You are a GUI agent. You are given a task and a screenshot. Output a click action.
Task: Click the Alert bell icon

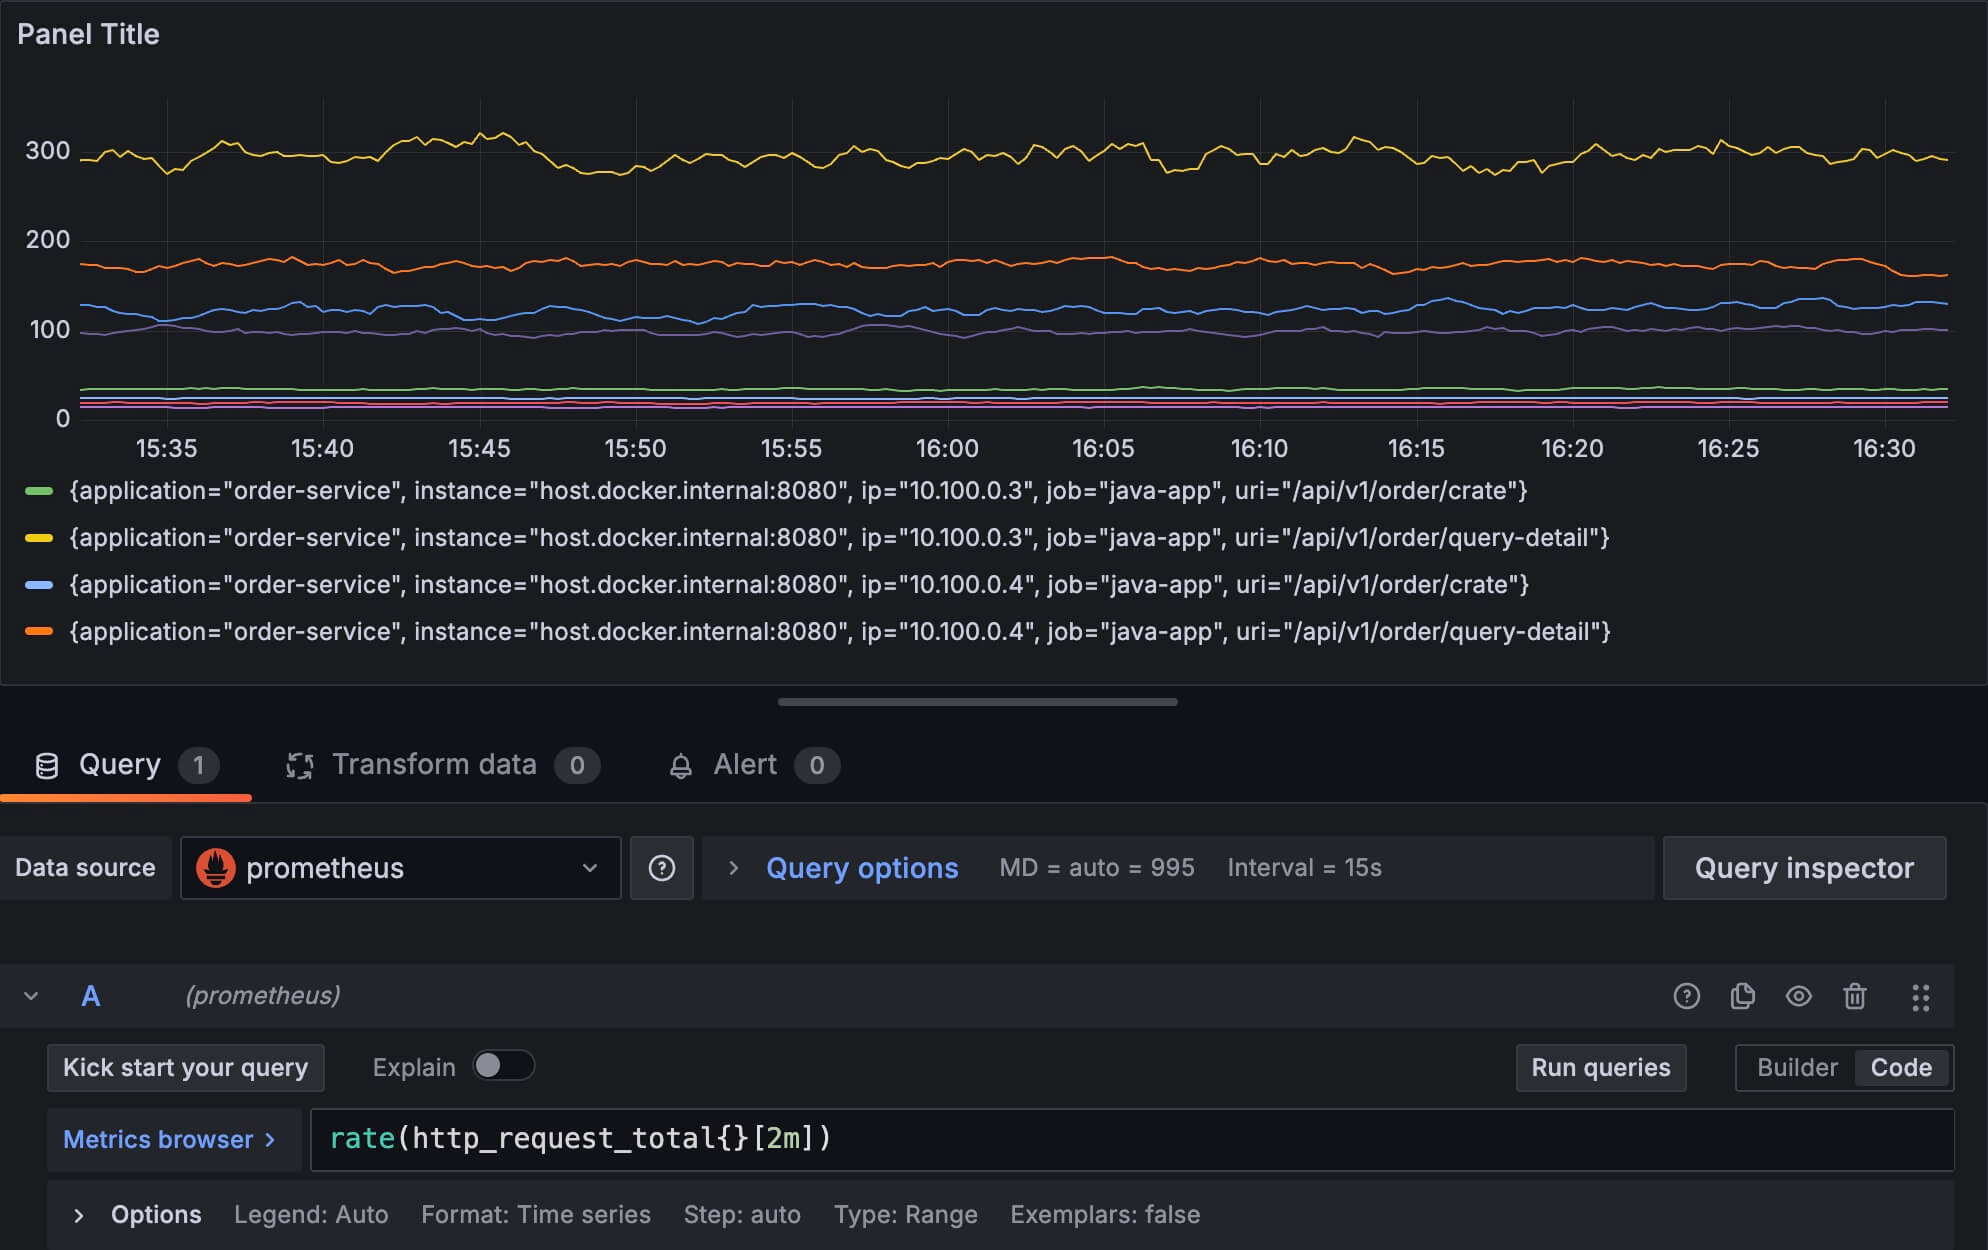pyautogui.click(x=680, y=766)
